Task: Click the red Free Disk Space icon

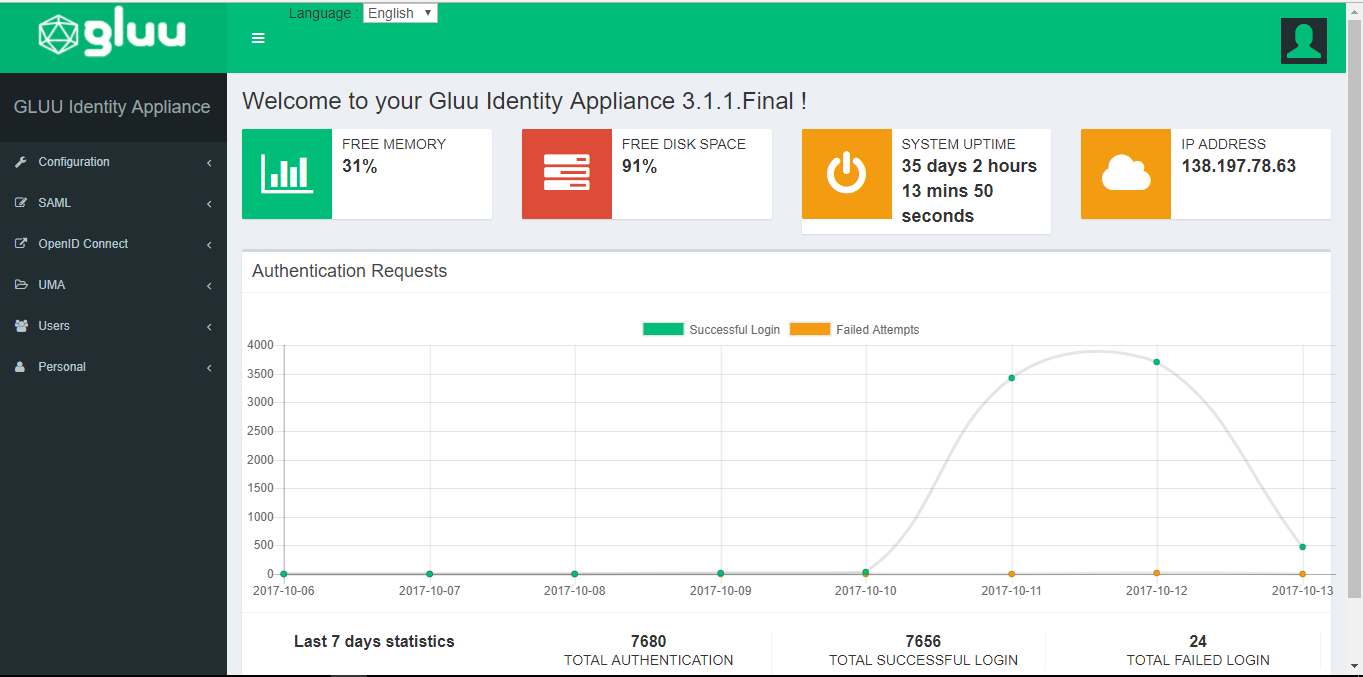Action: 566,174
